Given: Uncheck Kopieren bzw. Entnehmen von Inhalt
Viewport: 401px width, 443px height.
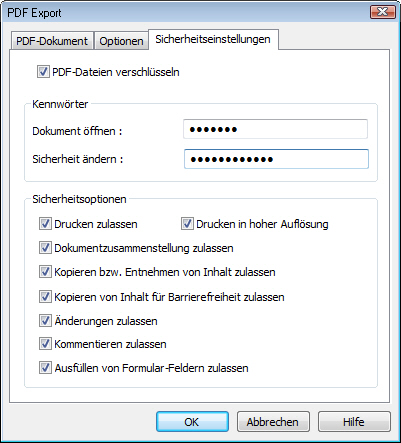Looking at the screenshot, I should click(45, 272).
